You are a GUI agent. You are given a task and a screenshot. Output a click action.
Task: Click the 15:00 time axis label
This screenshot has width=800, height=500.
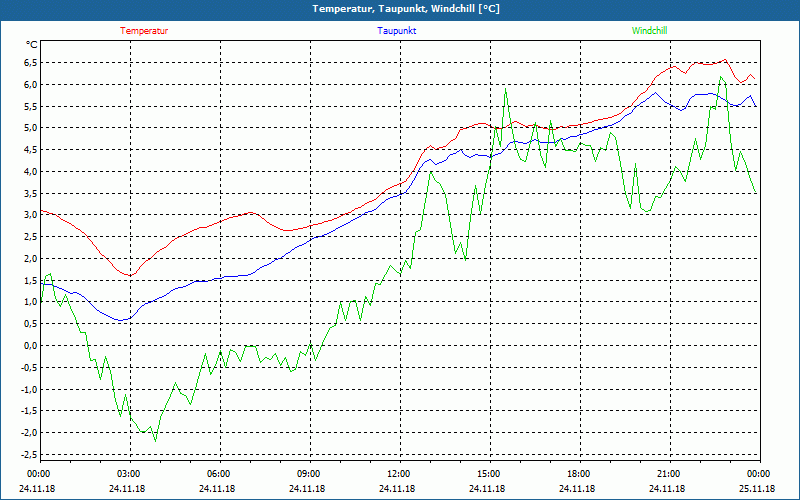490,474
